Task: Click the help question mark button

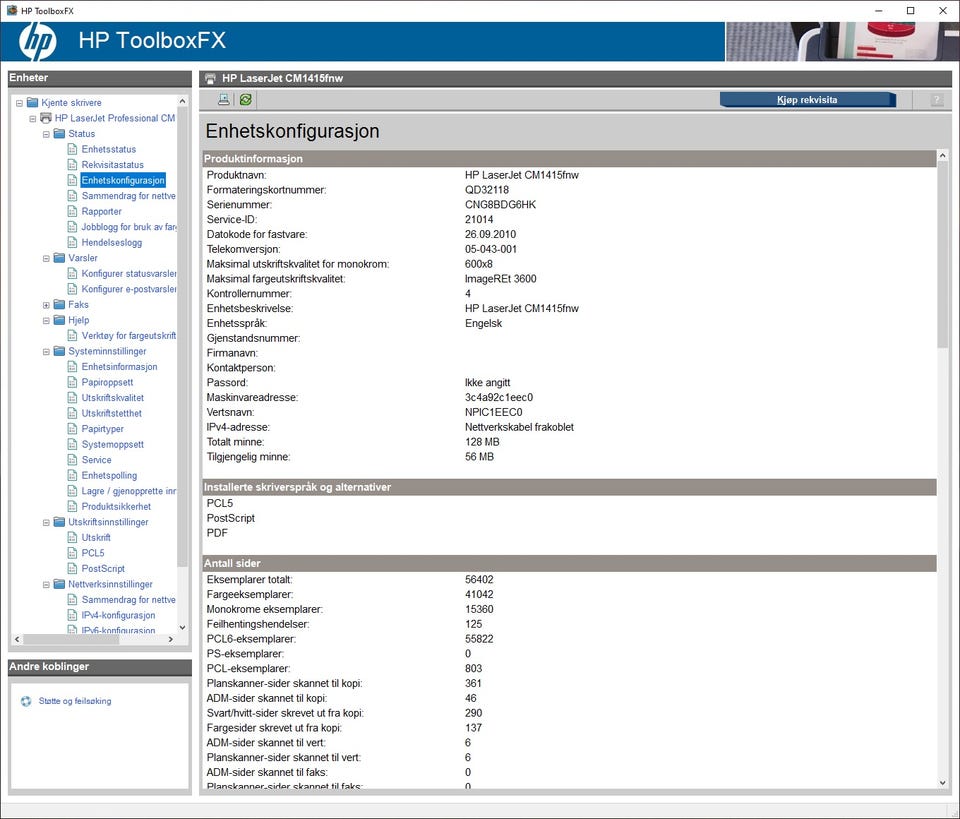Action: pyautogui.click(x=936, y=100)
